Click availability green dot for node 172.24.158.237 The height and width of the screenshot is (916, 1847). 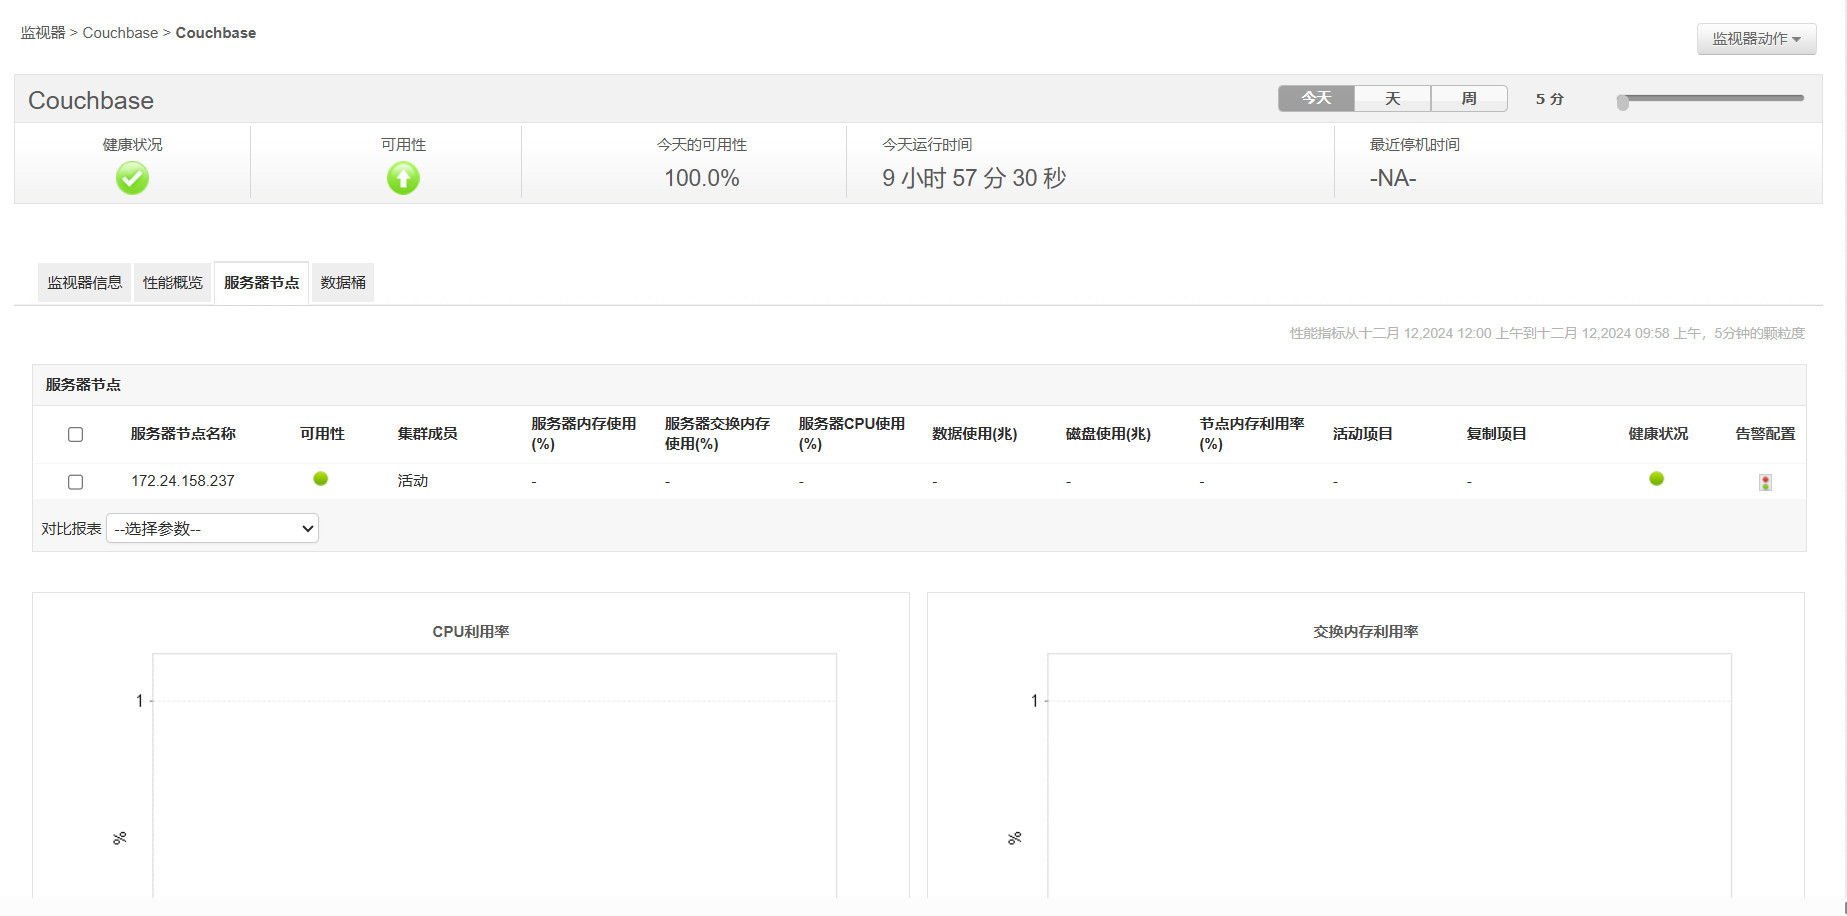pyautogui.click(x=320, y=479)
